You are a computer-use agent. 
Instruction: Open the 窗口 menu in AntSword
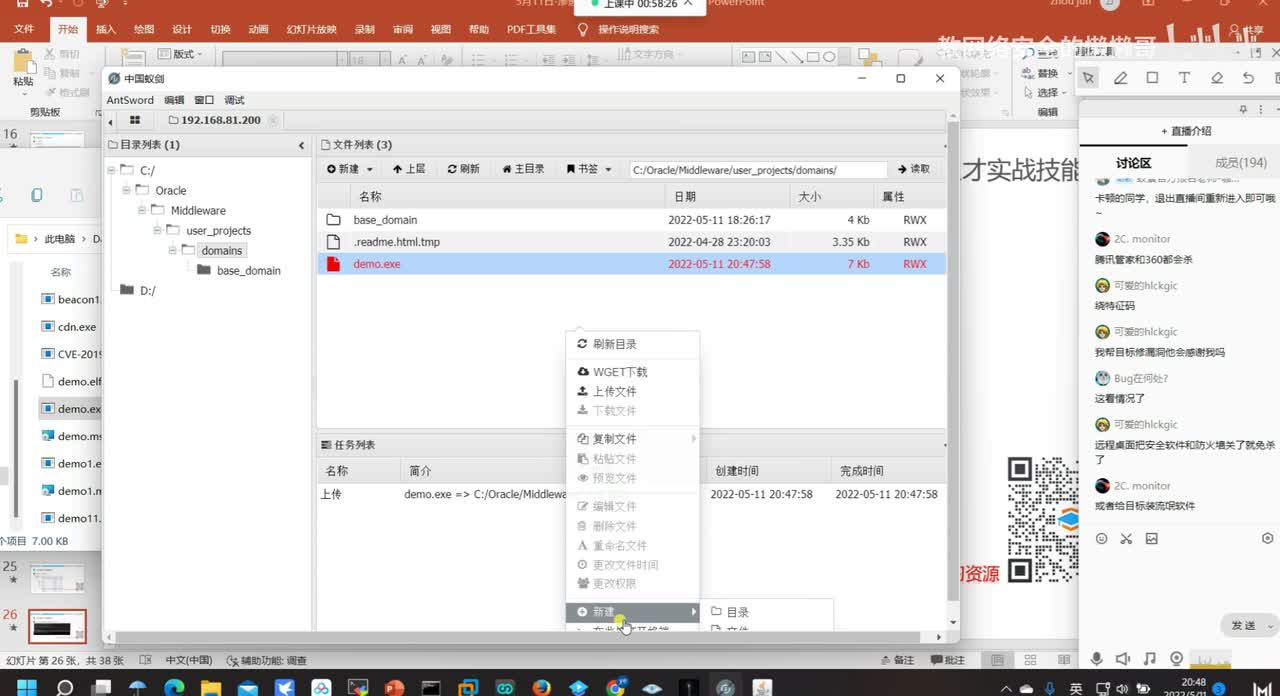204,100
